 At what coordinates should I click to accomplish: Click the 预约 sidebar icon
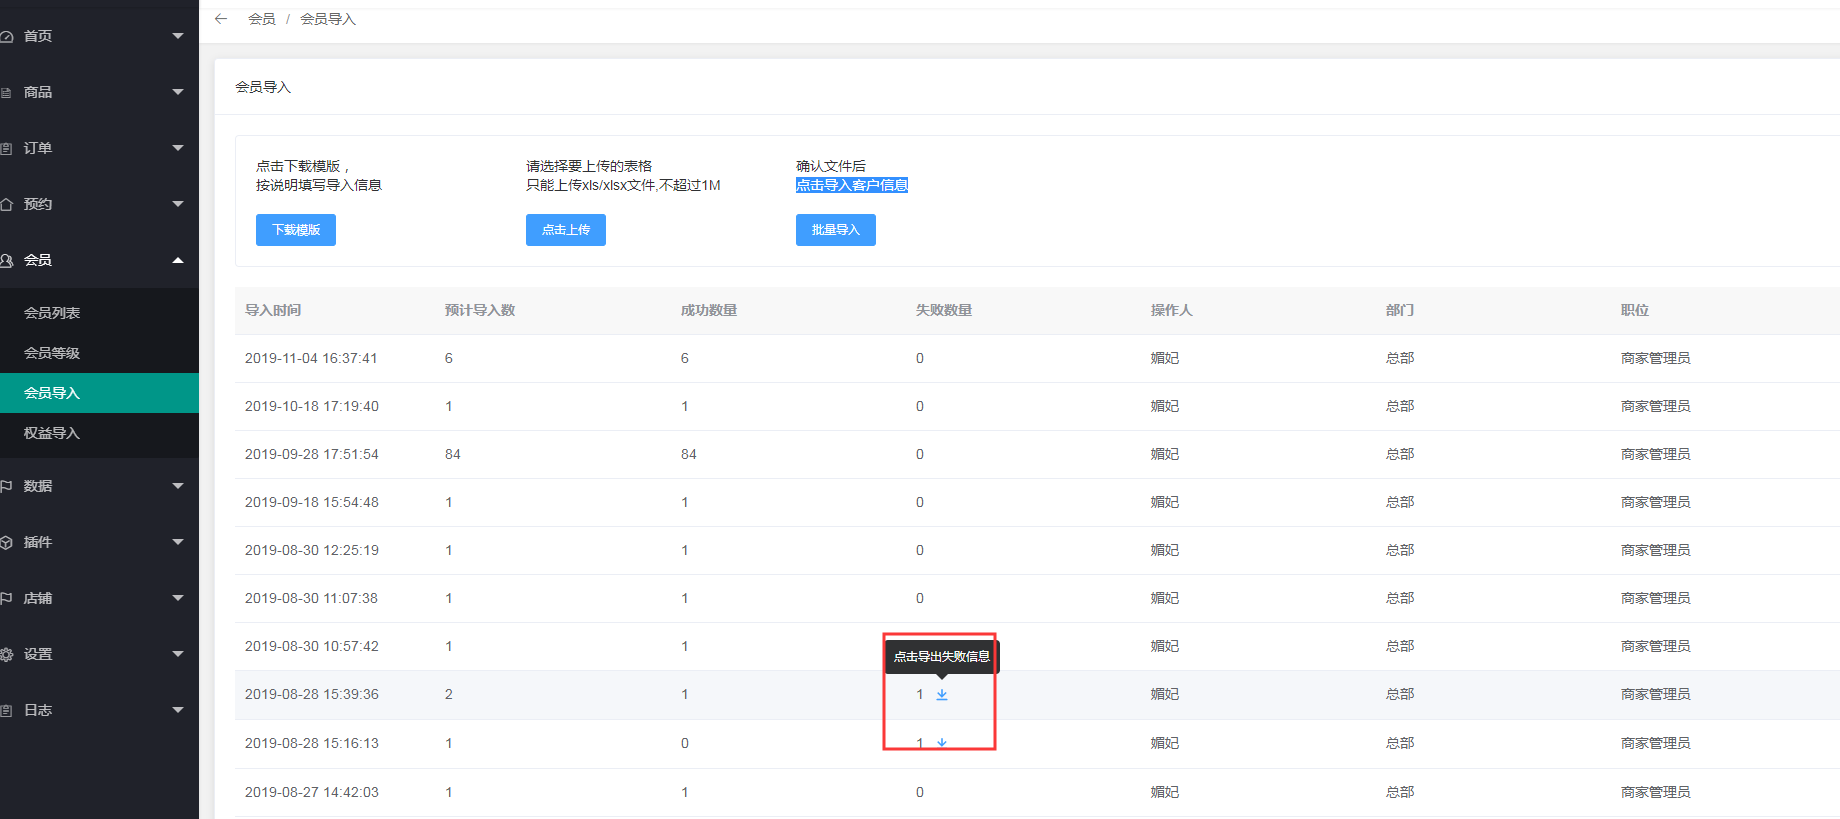[6, 204]
